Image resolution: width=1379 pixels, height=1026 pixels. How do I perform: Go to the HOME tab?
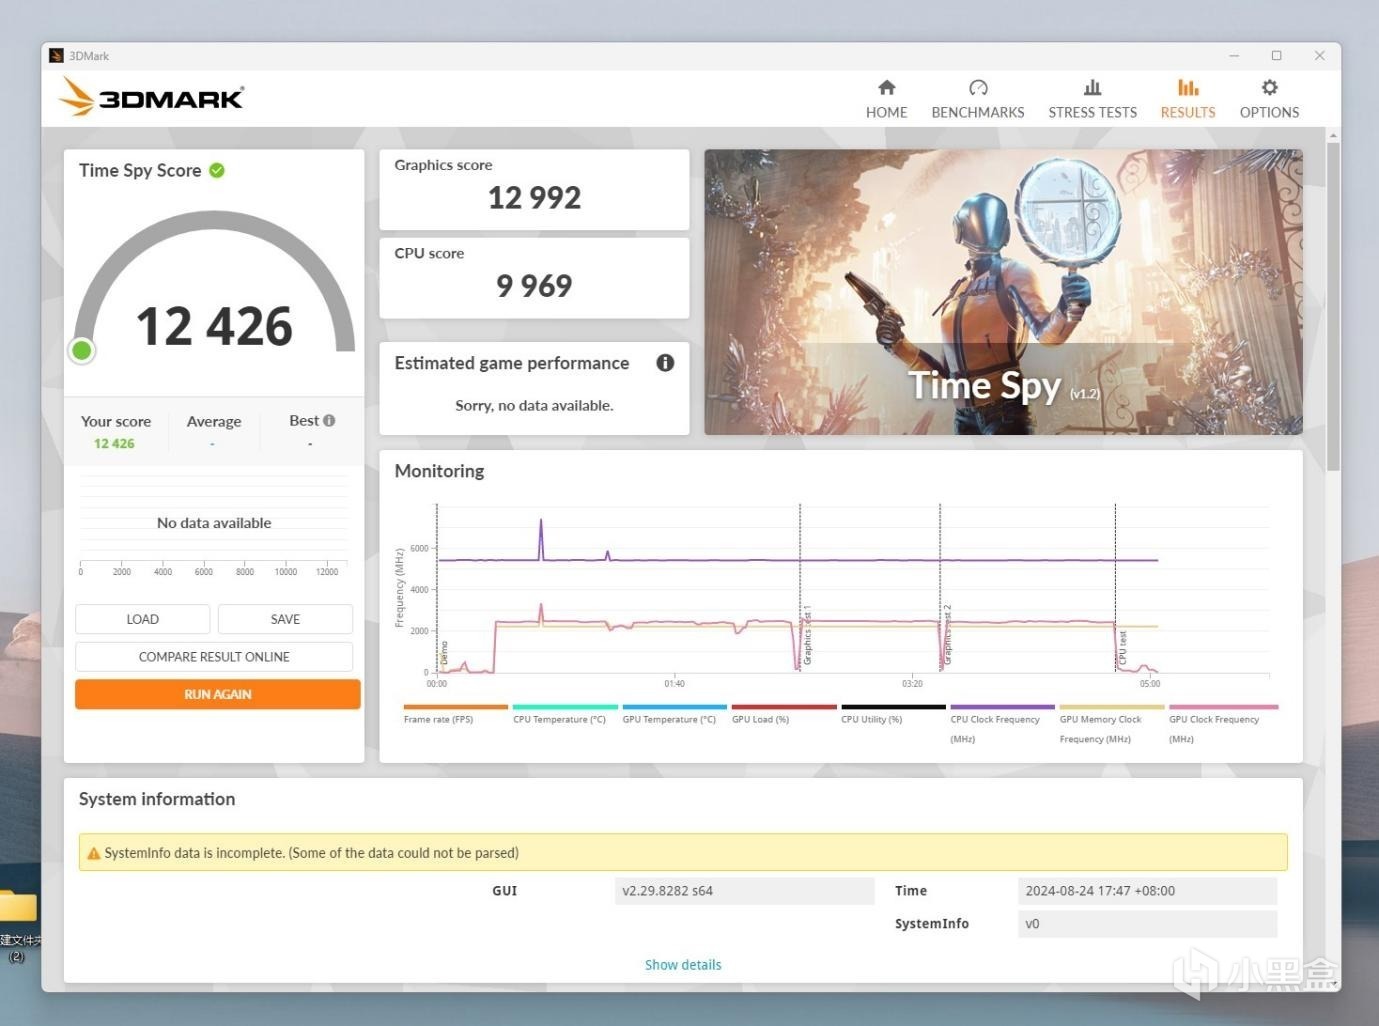click(x=886, y=99)
